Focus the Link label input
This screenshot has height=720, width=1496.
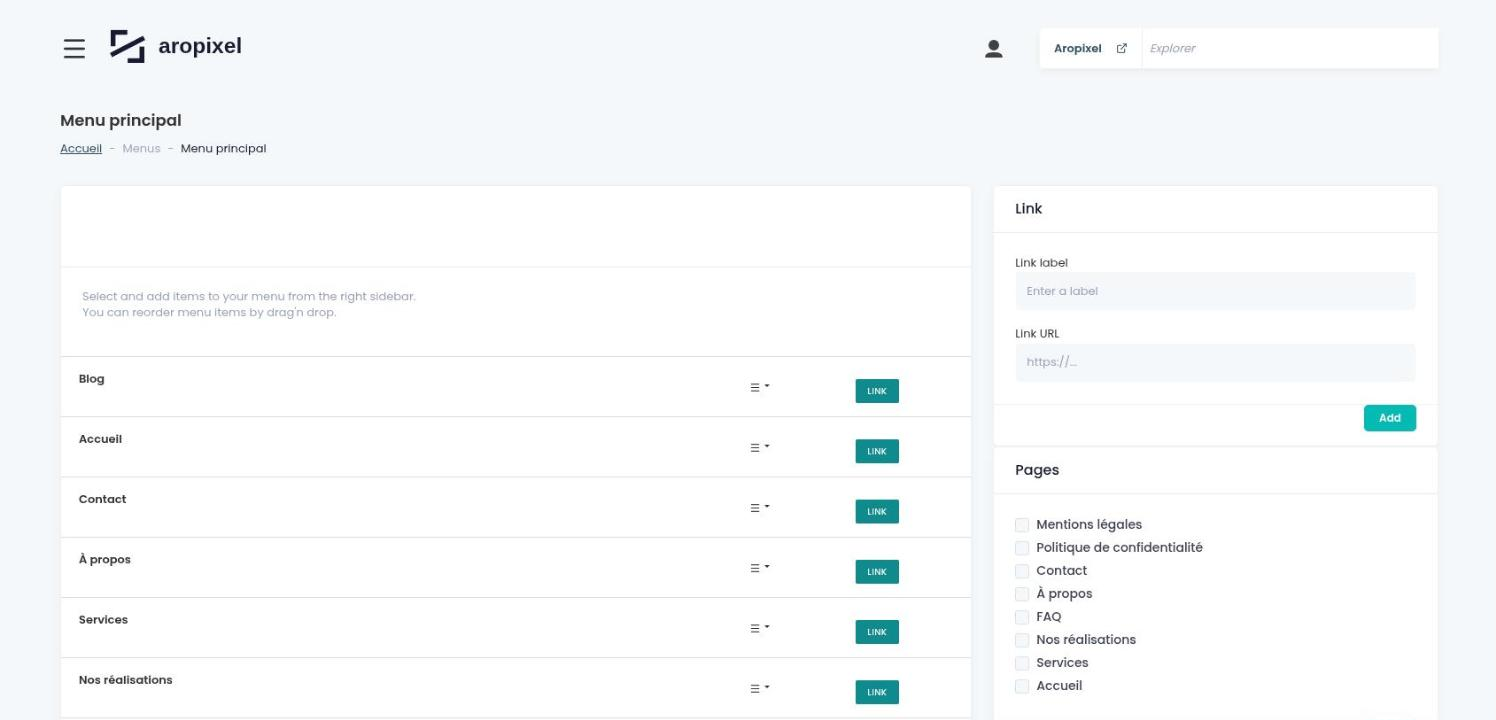coord(1215,291)
